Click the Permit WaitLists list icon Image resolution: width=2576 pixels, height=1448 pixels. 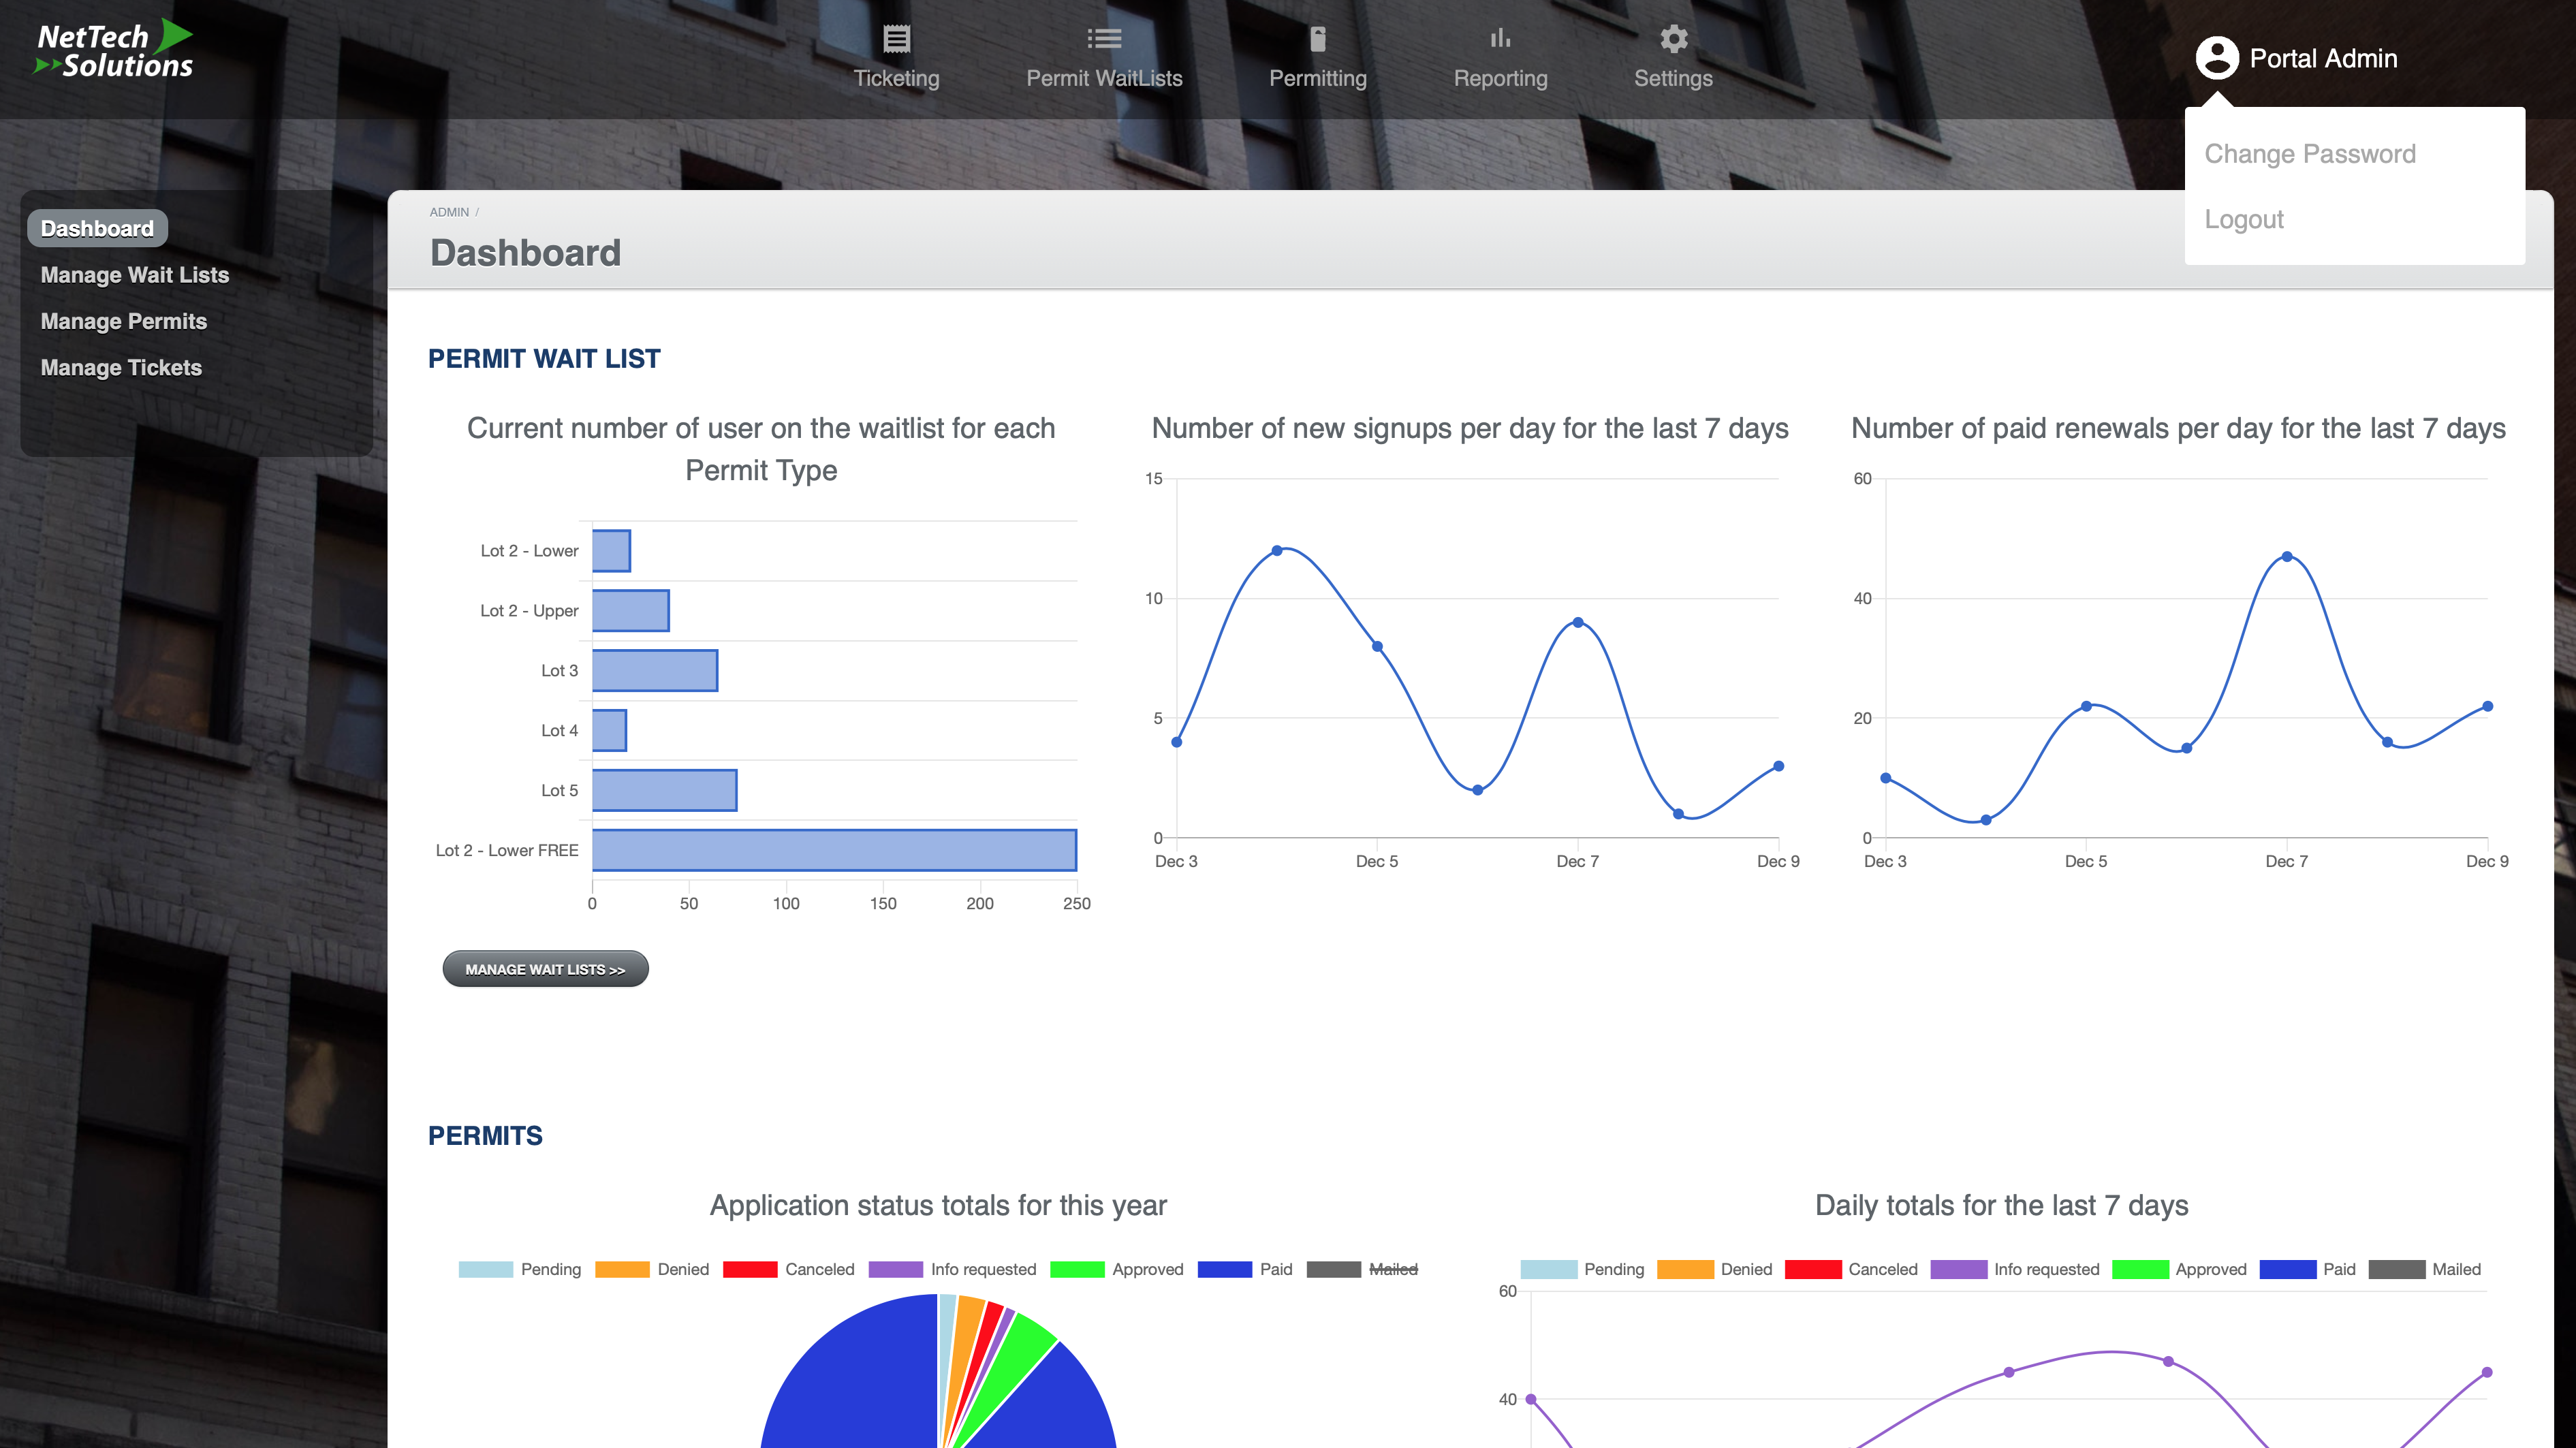pos(1104,39)
